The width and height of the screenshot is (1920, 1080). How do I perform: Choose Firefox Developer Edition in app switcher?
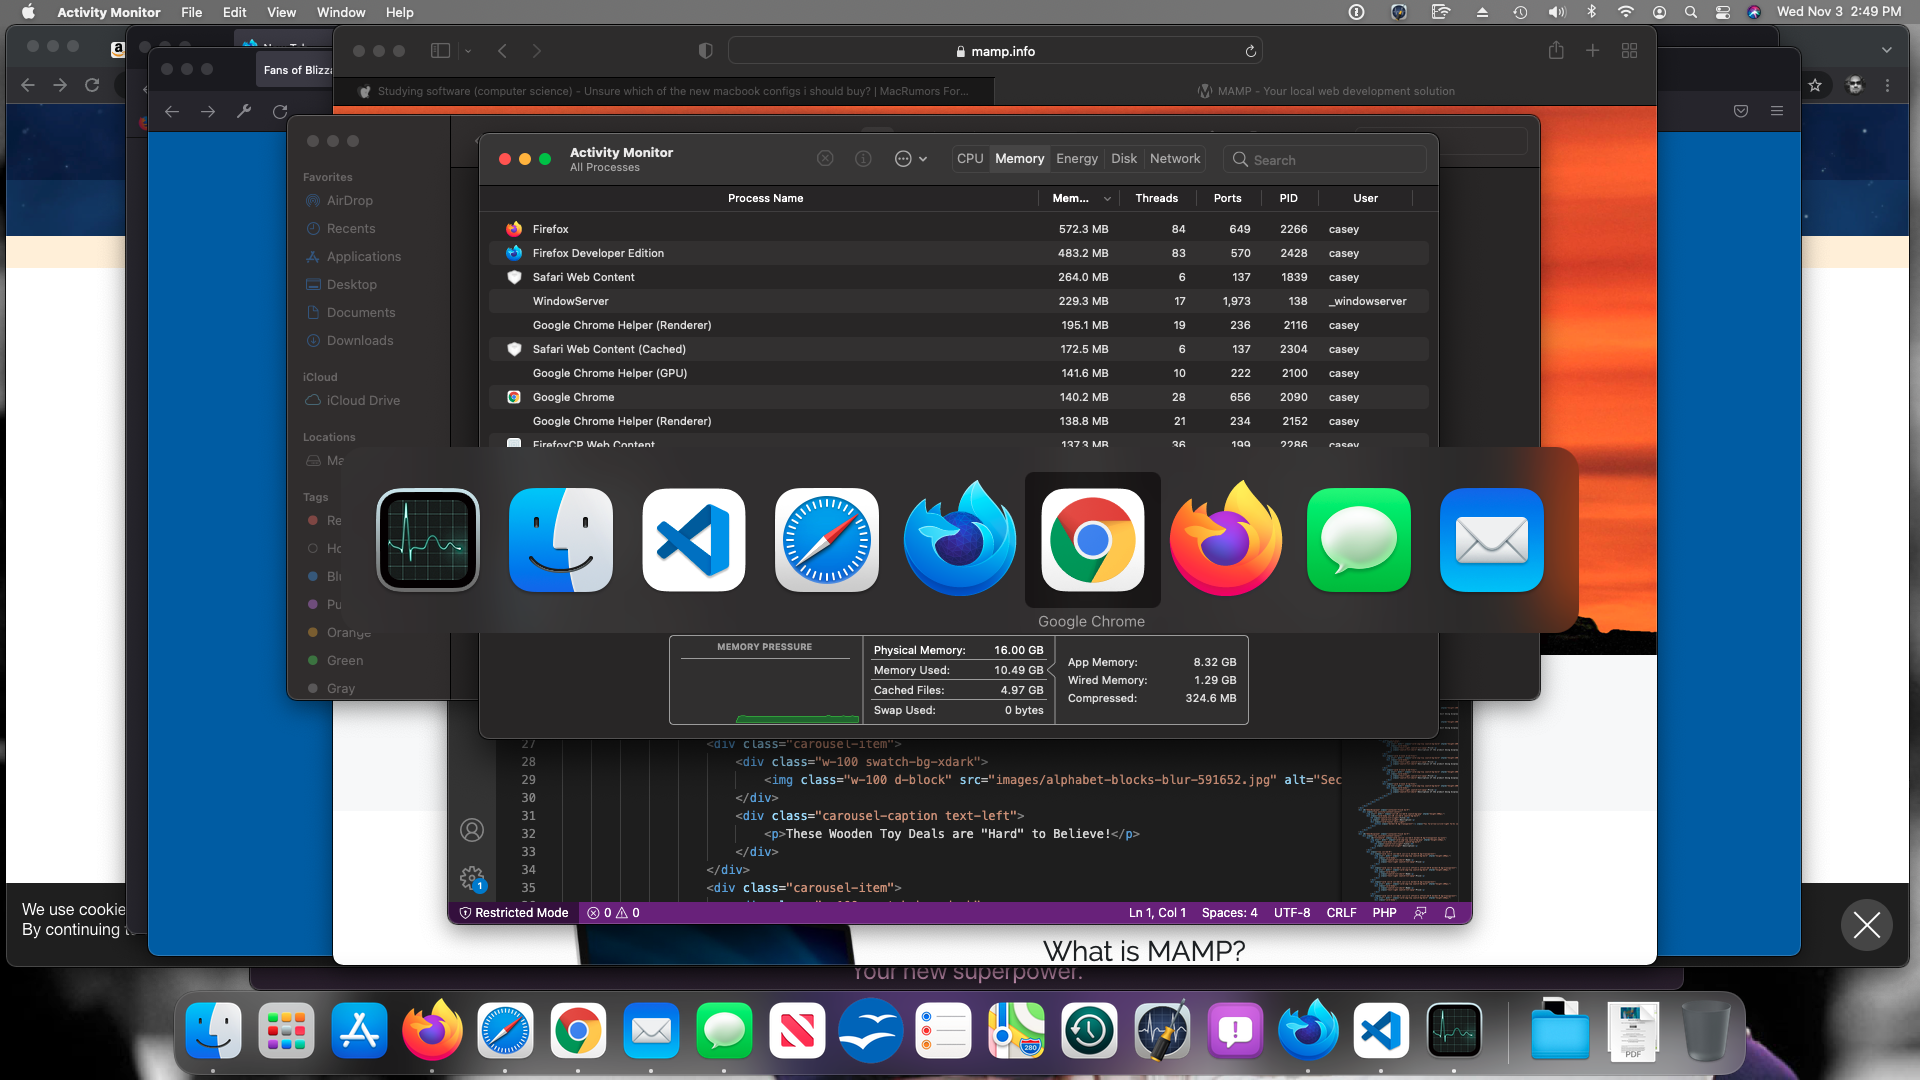point(959,540)
